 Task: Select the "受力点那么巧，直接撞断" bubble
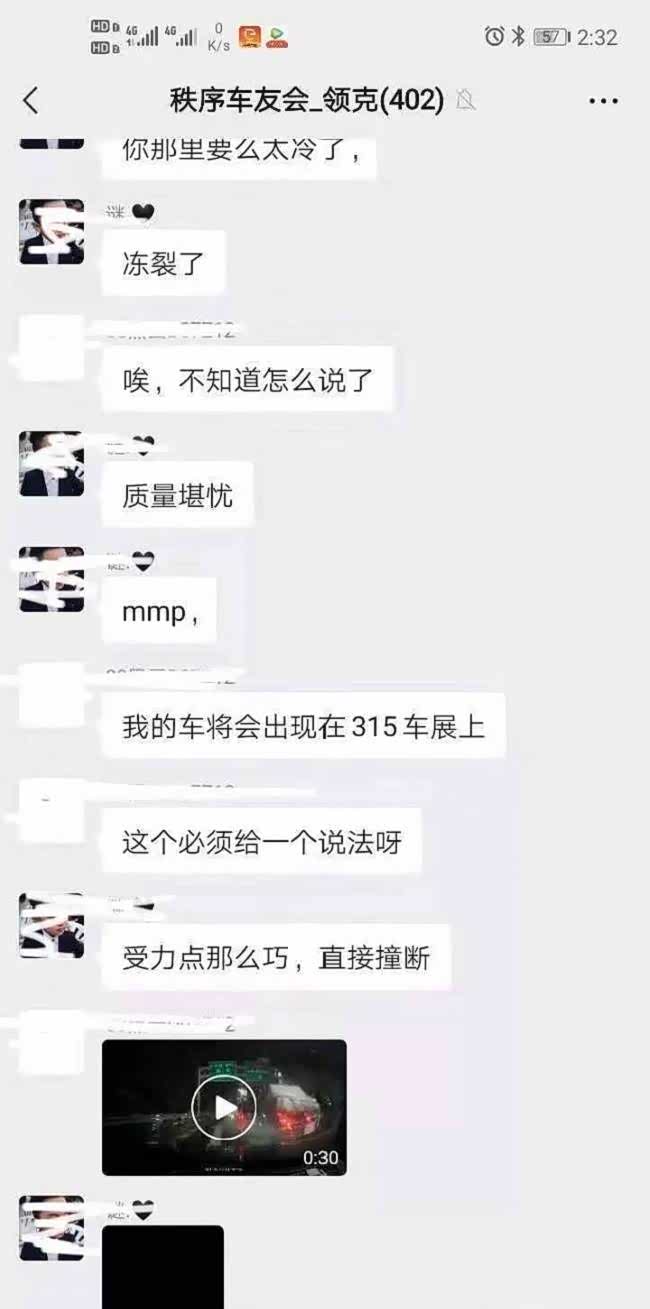[275, 957]
